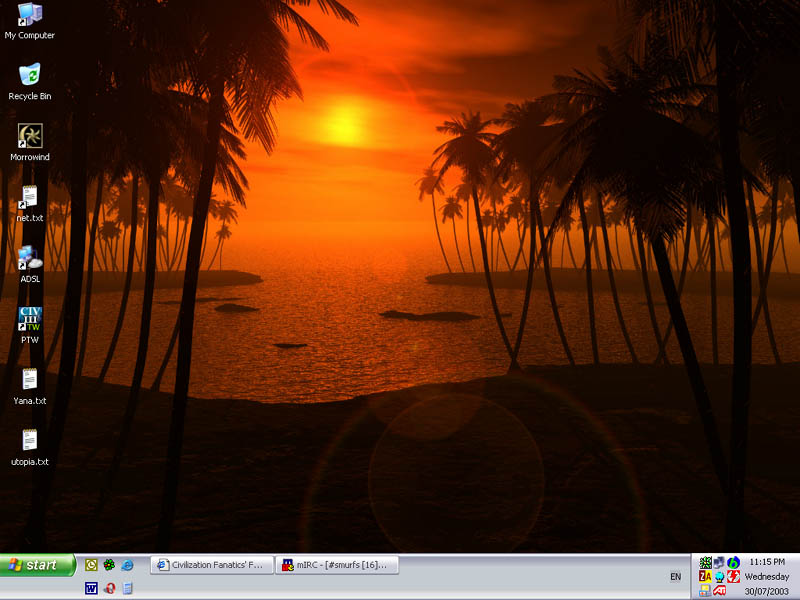Launch the Morrowind game shortcut
The height and width of the screenshot is (600, 800).
(30, 136)
